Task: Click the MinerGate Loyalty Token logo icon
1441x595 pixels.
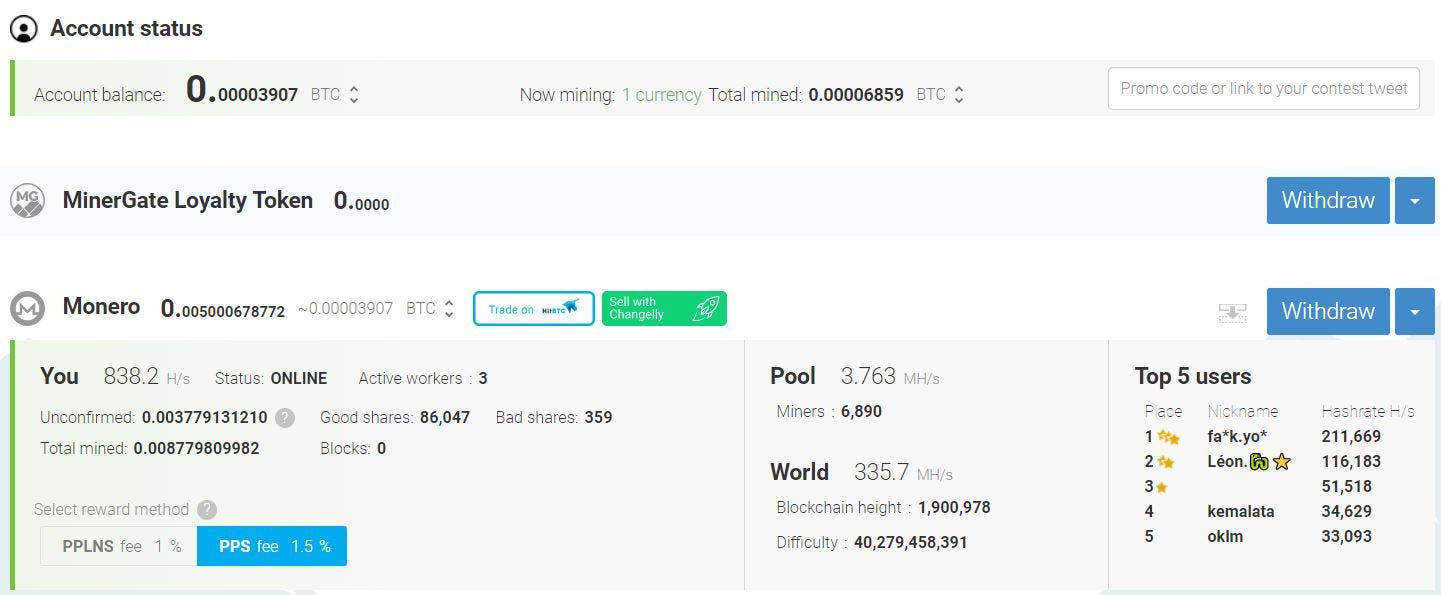Action: (28, 201)
